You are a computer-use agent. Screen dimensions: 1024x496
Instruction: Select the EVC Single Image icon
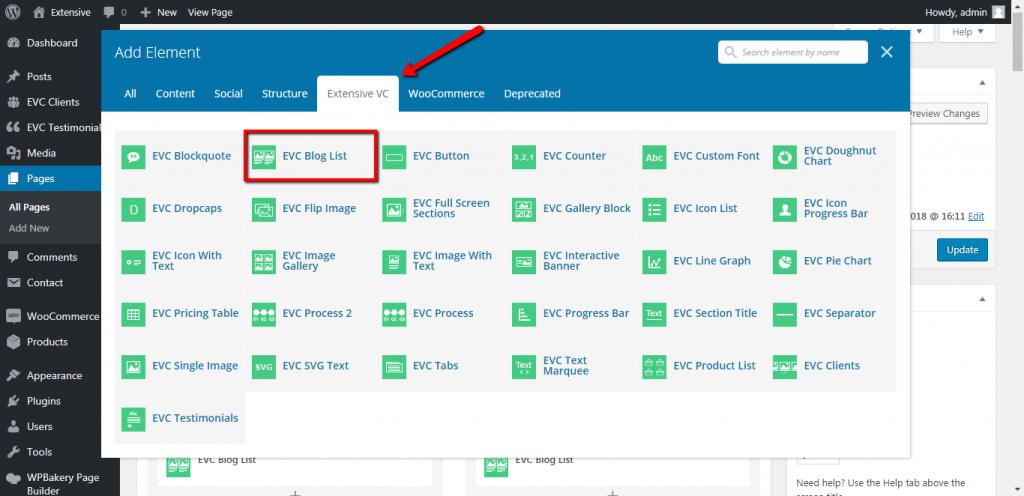point(133,366)
